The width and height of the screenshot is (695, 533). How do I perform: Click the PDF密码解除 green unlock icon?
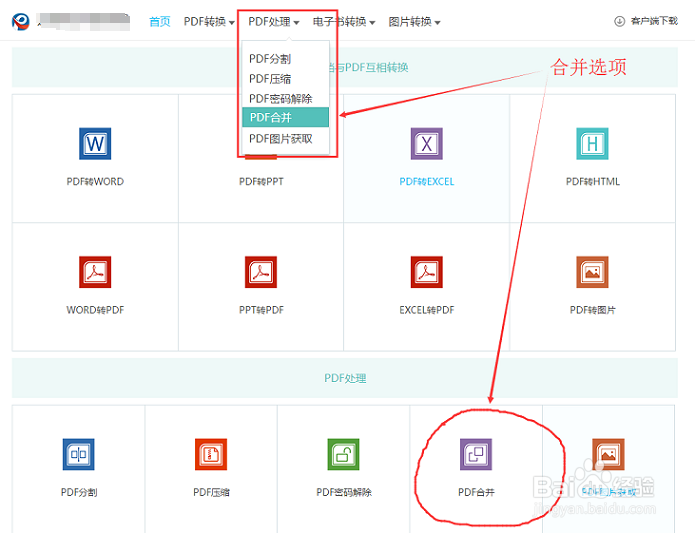point(344,454)
